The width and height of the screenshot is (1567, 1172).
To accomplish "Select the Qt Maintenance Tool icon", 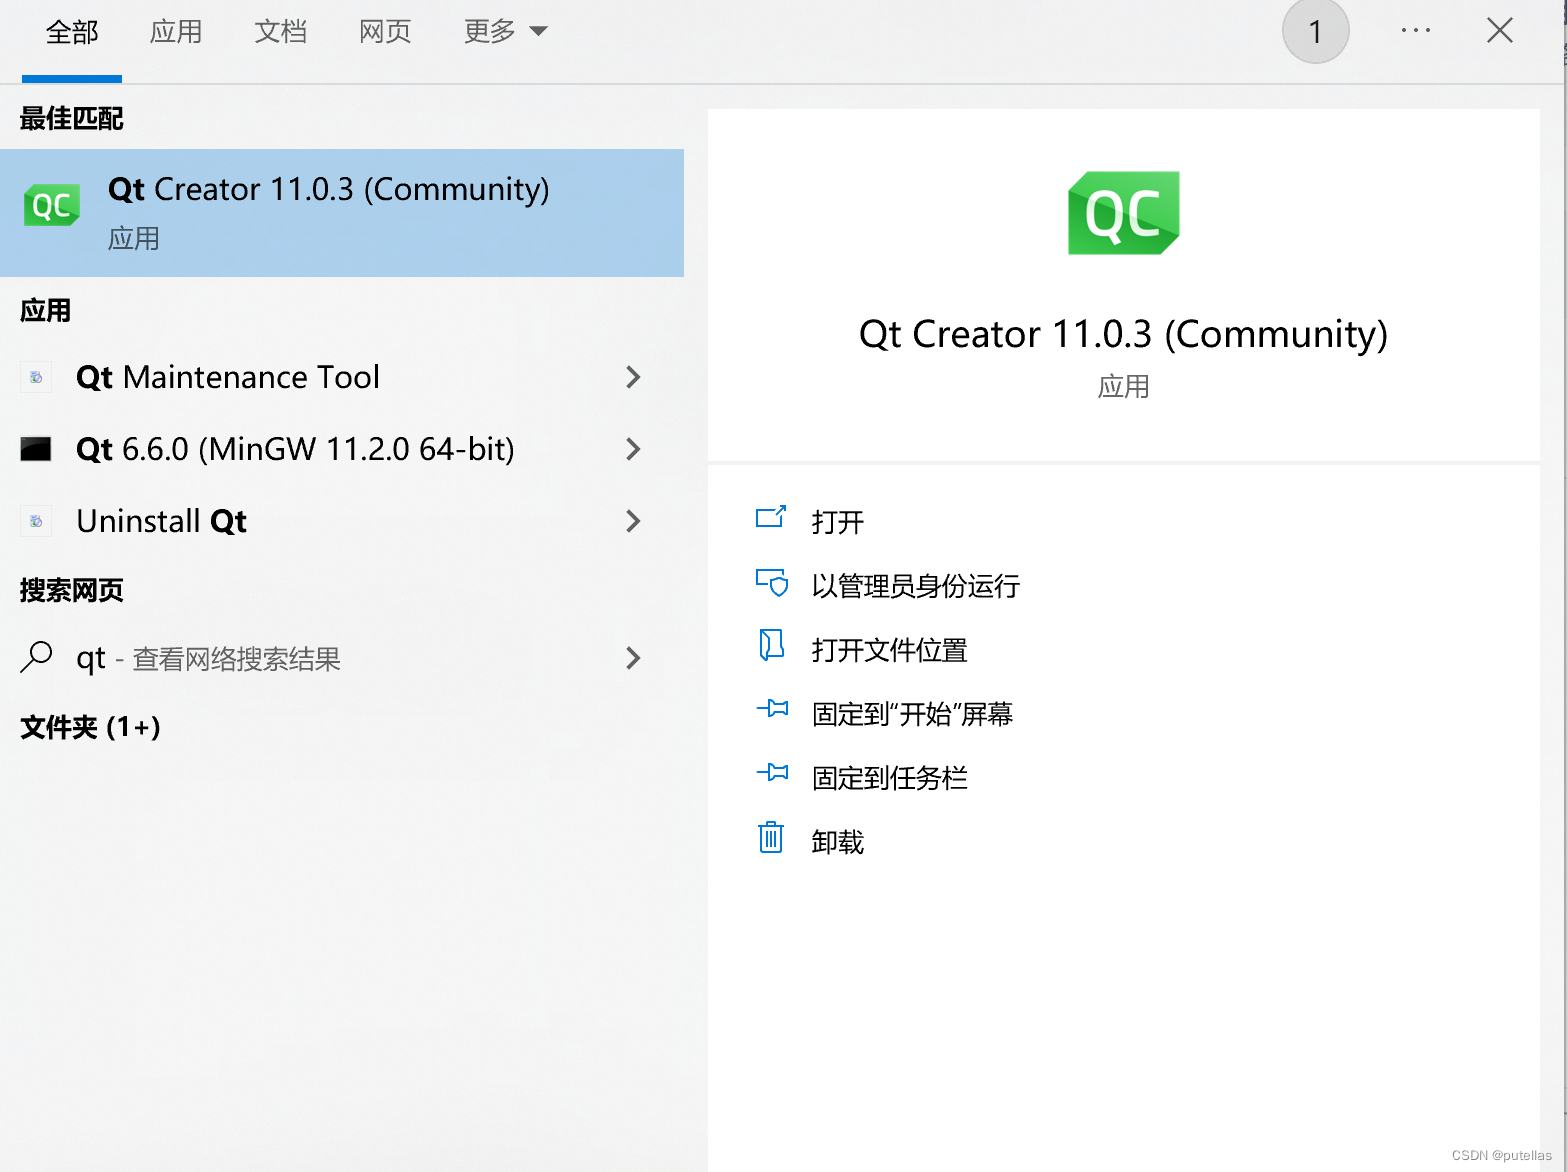I will pos(36,377).
